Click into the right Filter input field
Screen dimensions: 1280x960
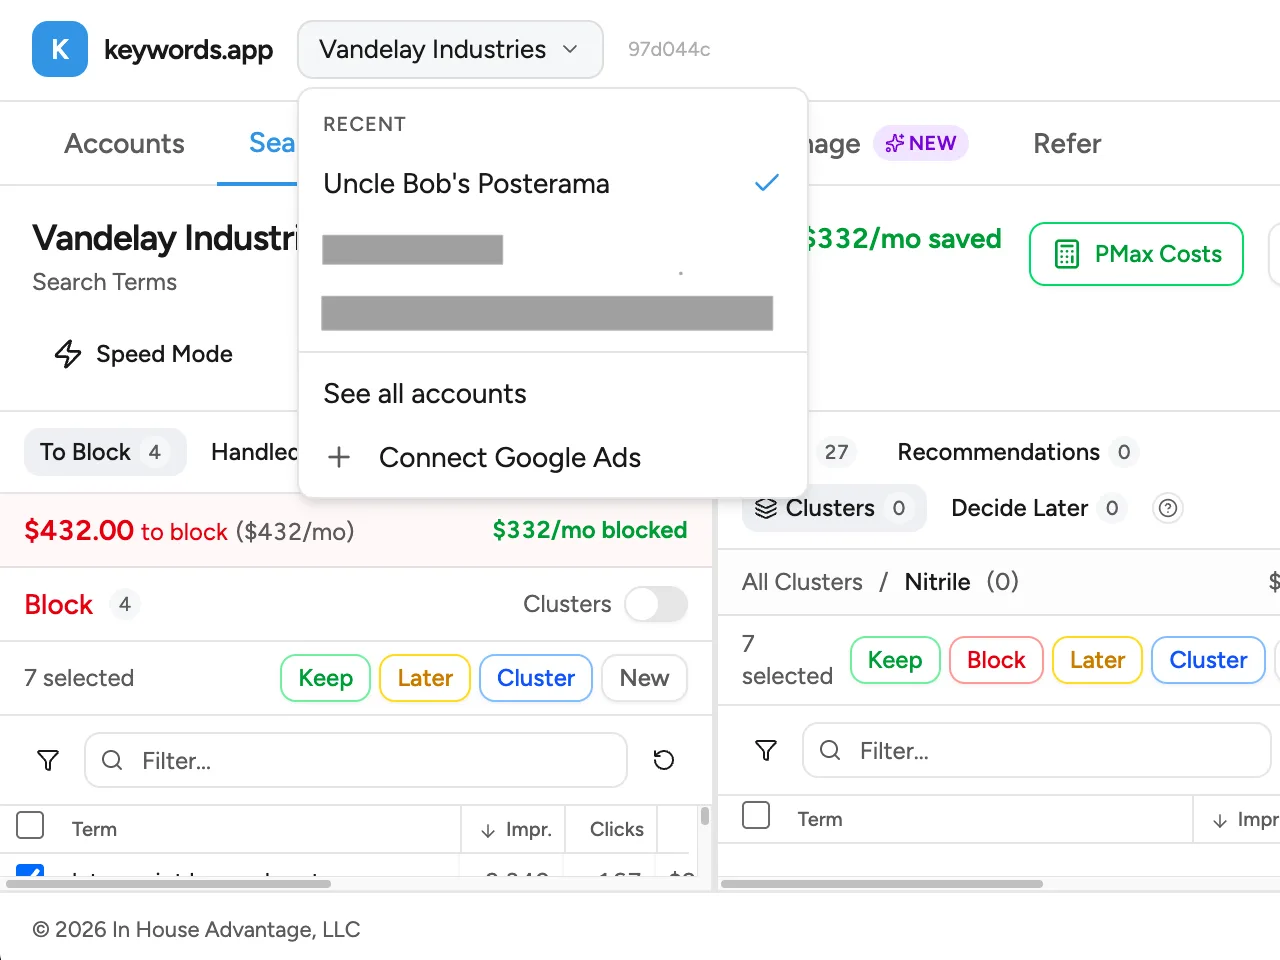1036,751
